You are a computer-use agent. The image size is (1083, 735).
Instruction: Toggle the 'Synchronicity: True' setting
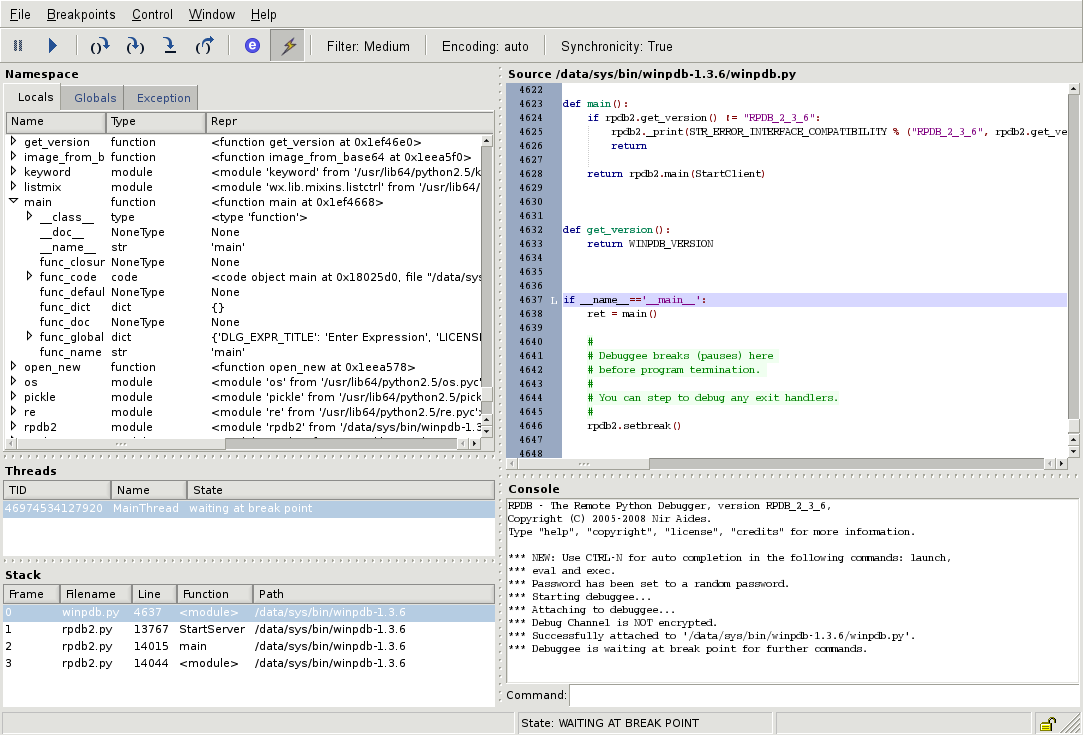[x=614, y=45]
